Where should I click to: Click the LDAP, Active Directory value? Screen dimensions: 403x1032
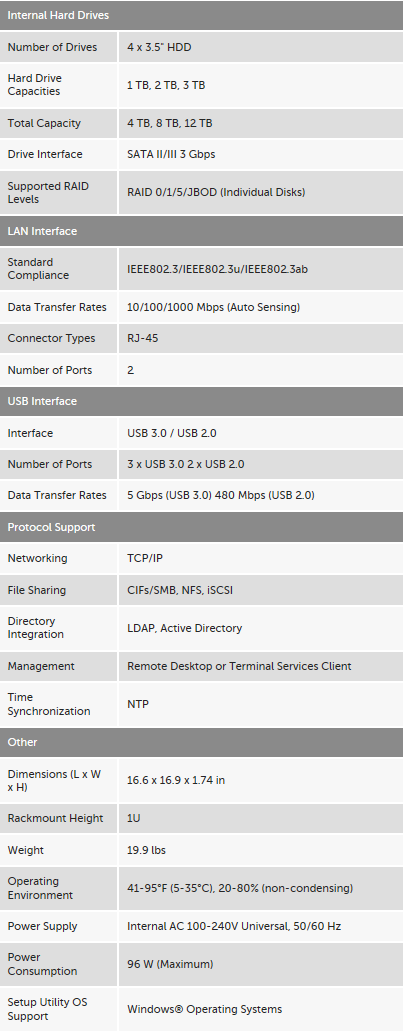(x=184, y=629)
